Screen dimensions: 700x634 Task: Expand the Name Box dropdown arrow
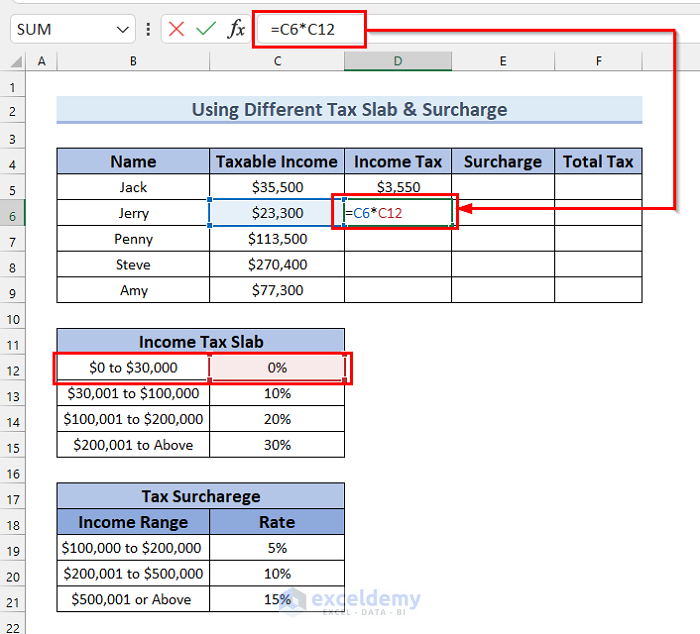(x=123, y=30)
